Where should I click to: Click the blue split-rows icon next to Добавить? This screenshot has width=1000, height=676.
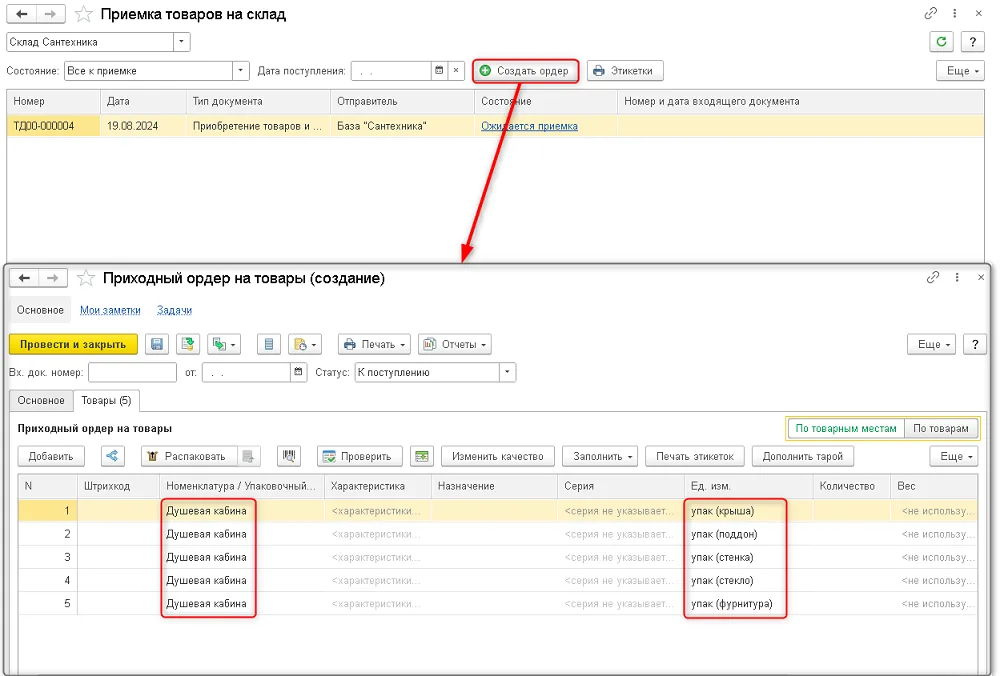point(112,456)
